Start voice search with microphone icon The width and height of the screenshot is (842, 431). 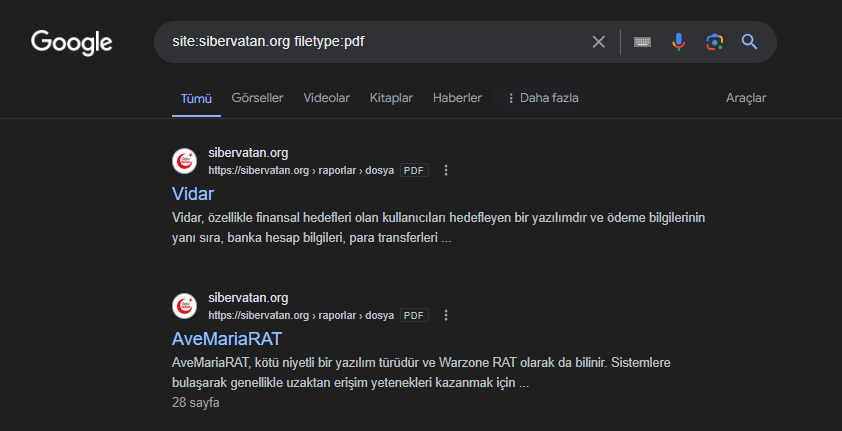679,42
